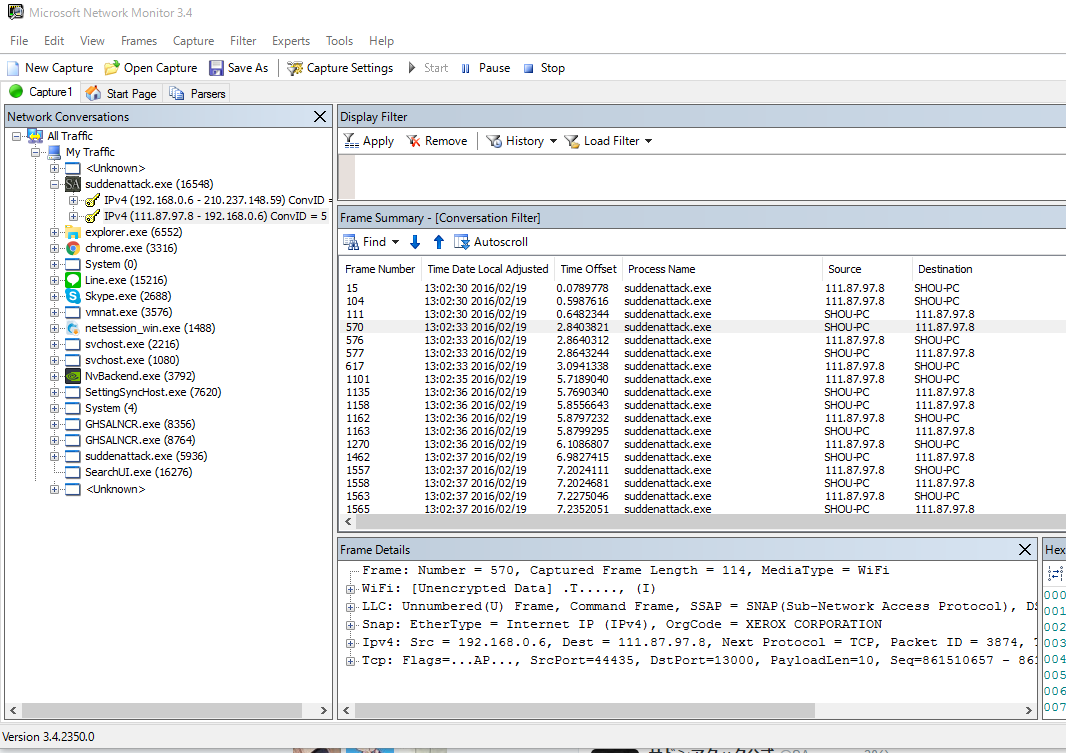Viewport: 1066px width, 753px height.
Task: Select the Capture1 tab
Action: tap(41, 92)
